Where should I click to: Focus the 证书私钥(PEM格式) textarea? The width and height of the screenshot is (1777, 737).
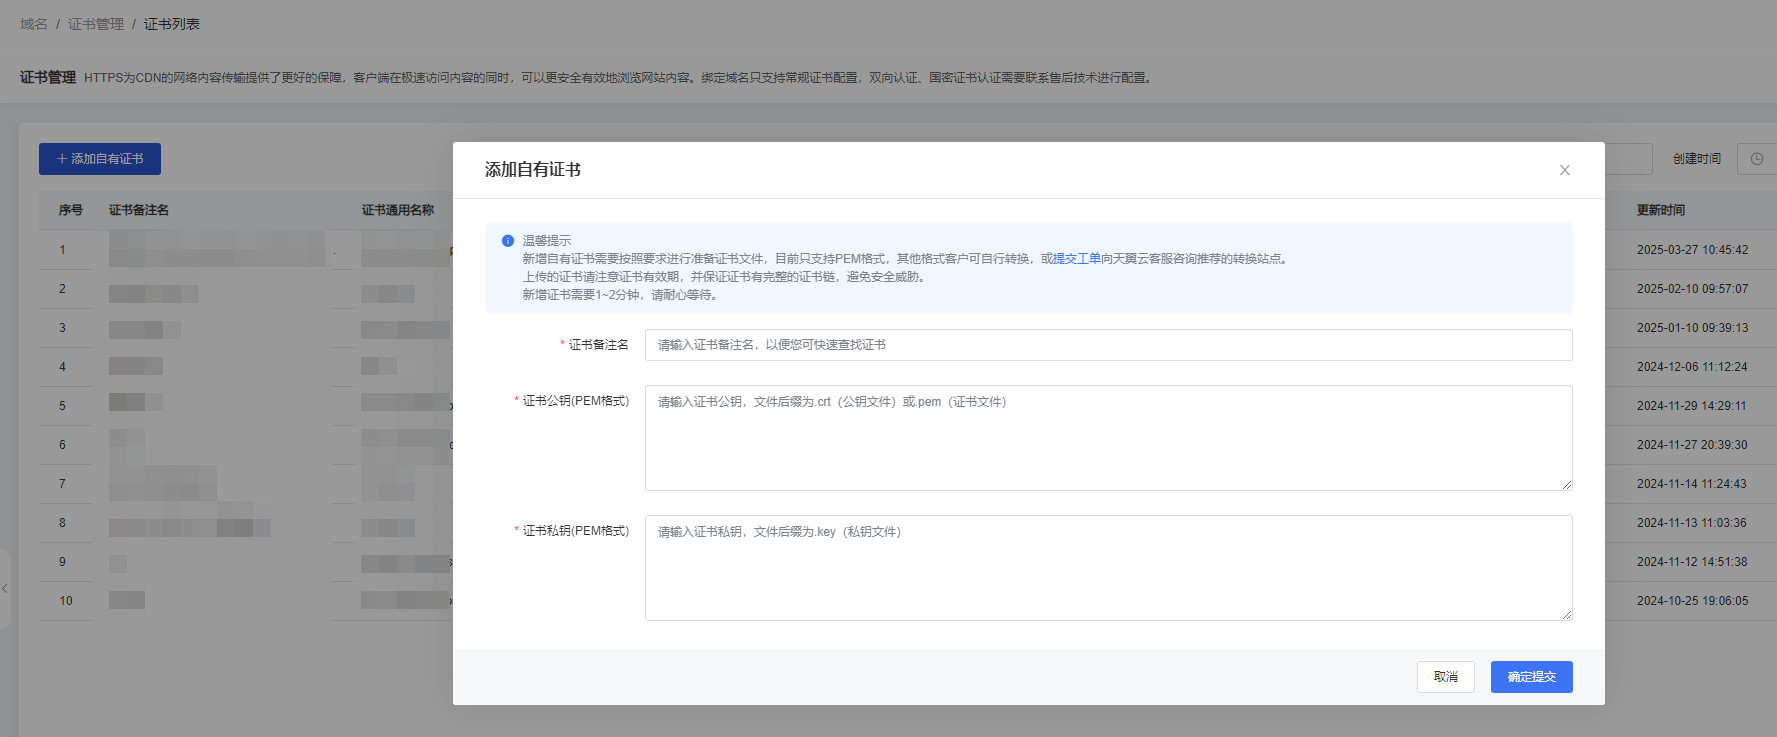click(1108, 568)
